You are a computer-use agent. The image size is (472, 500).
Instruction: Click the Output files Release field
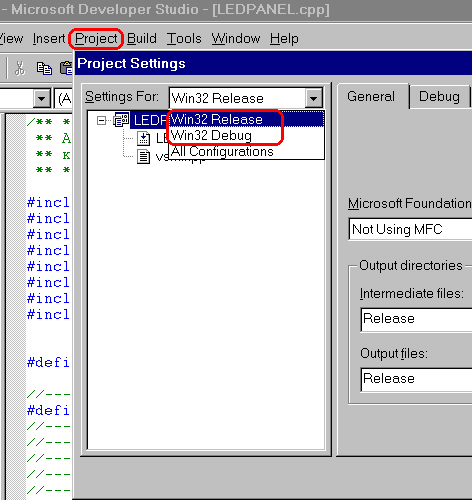pyautogui.click(x=417, y=379)
